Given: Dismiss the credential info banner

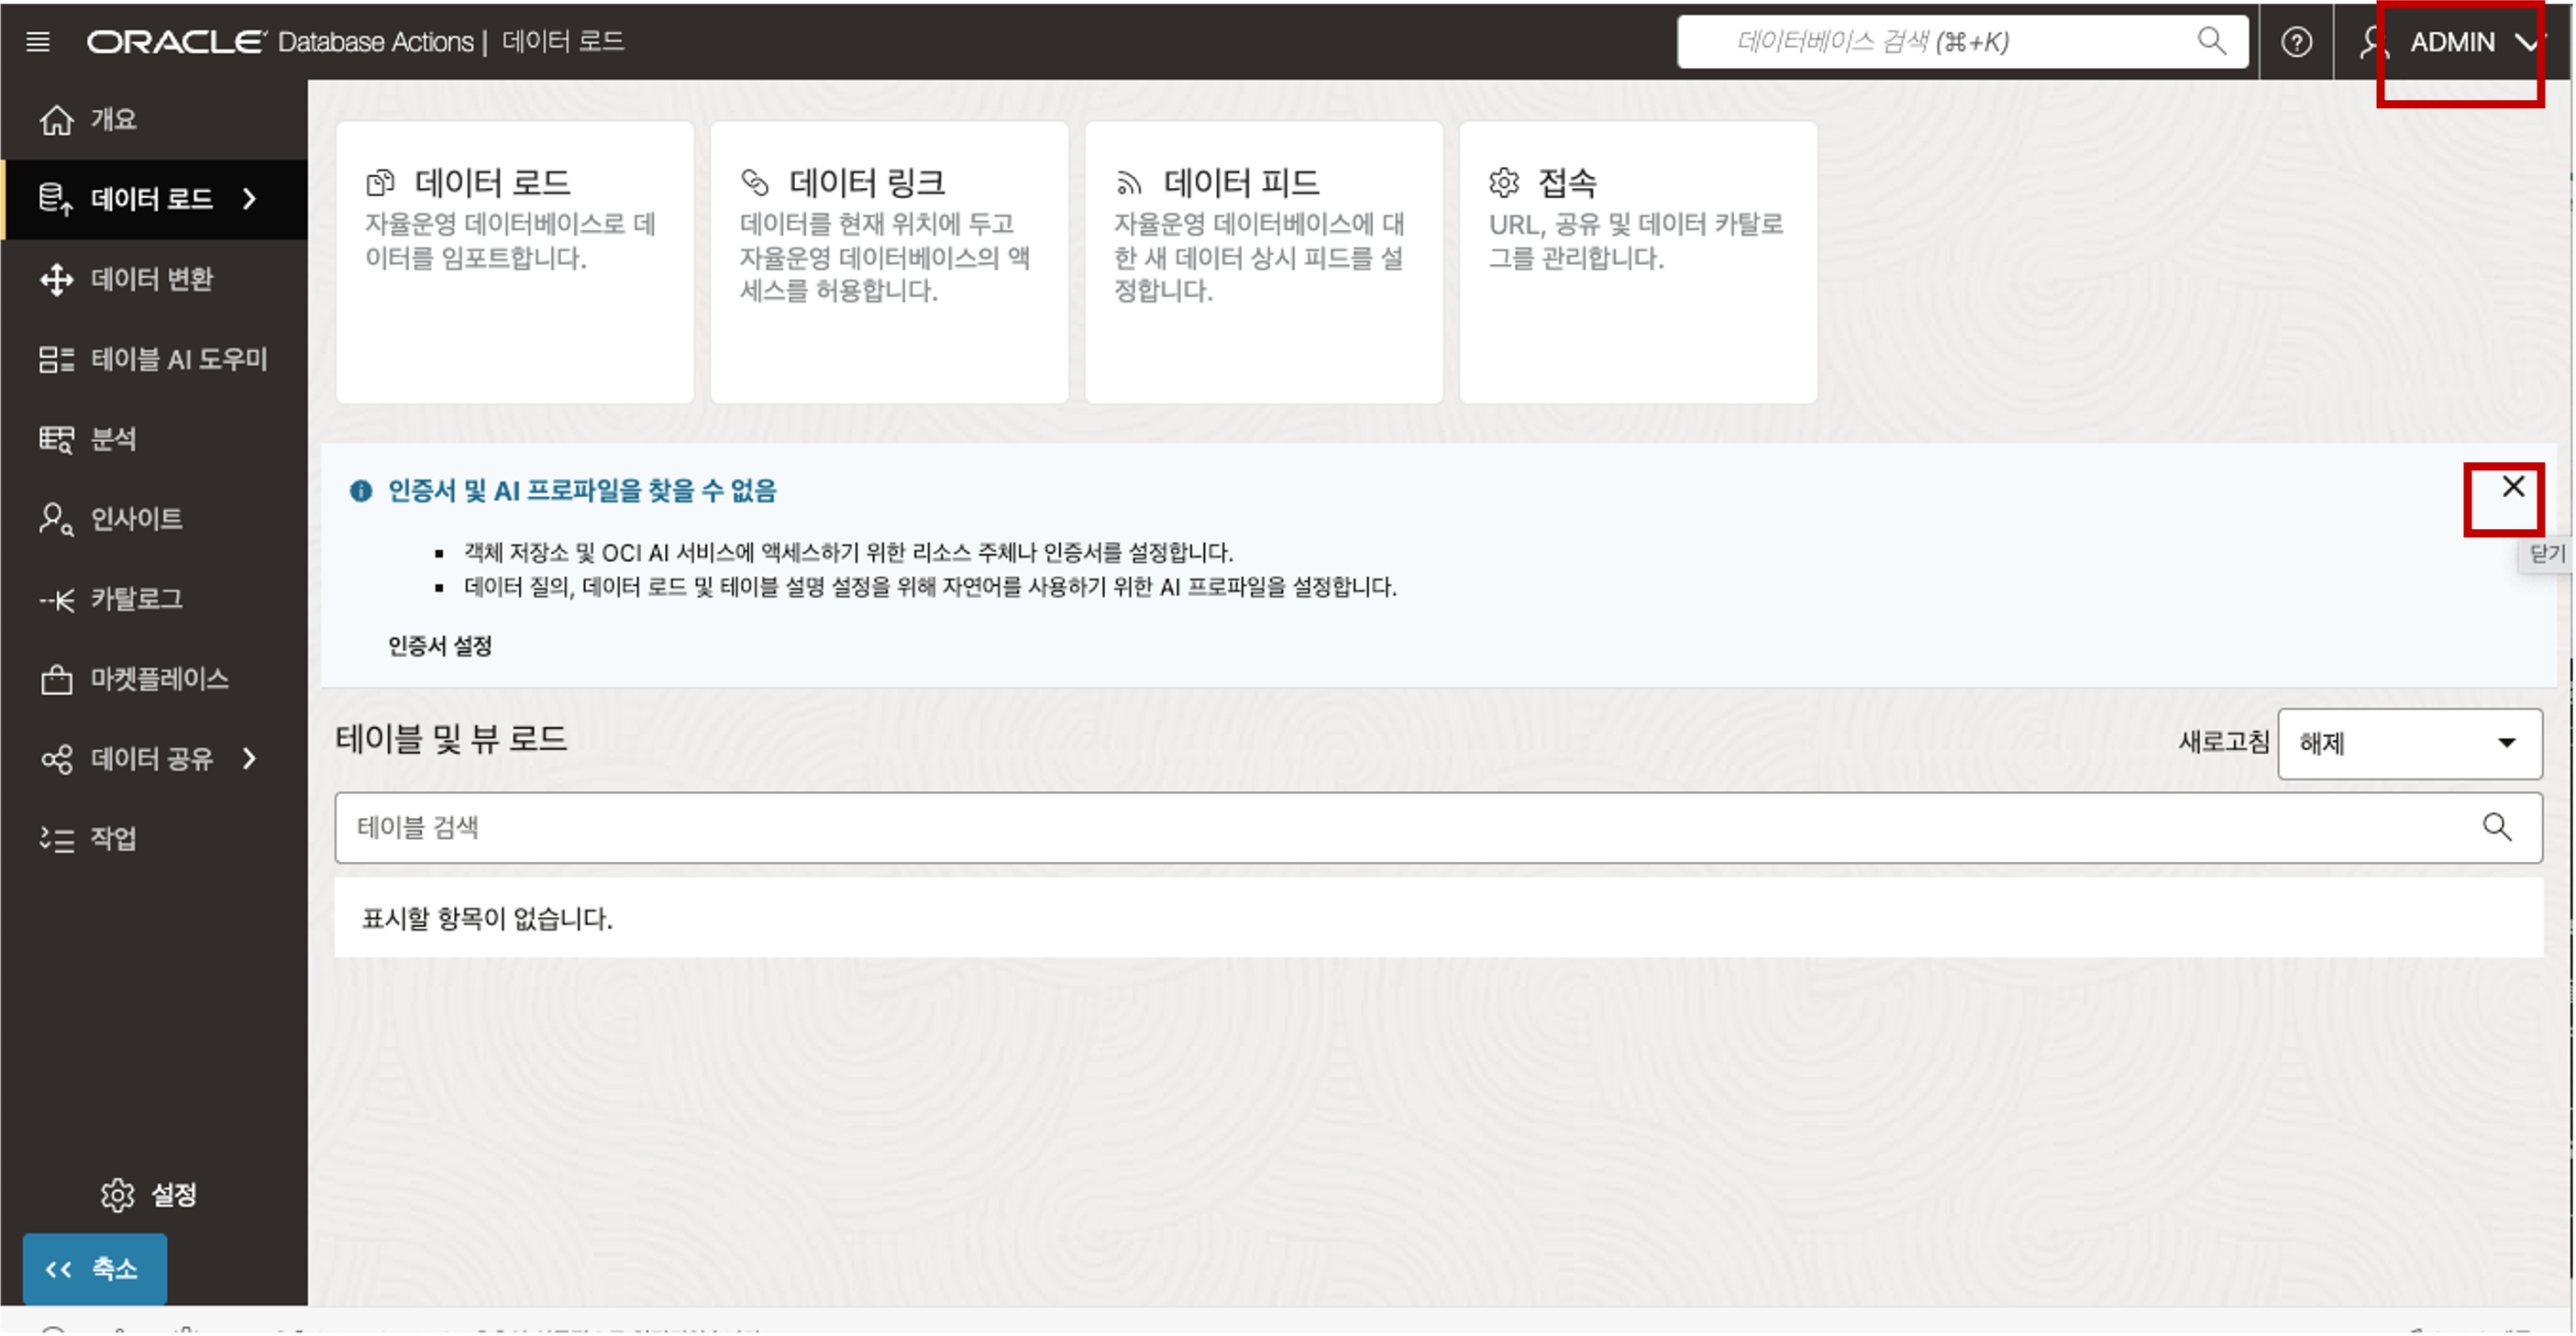Looking at the screenshot, I should pyautogui.click(x=2511, y=487).
